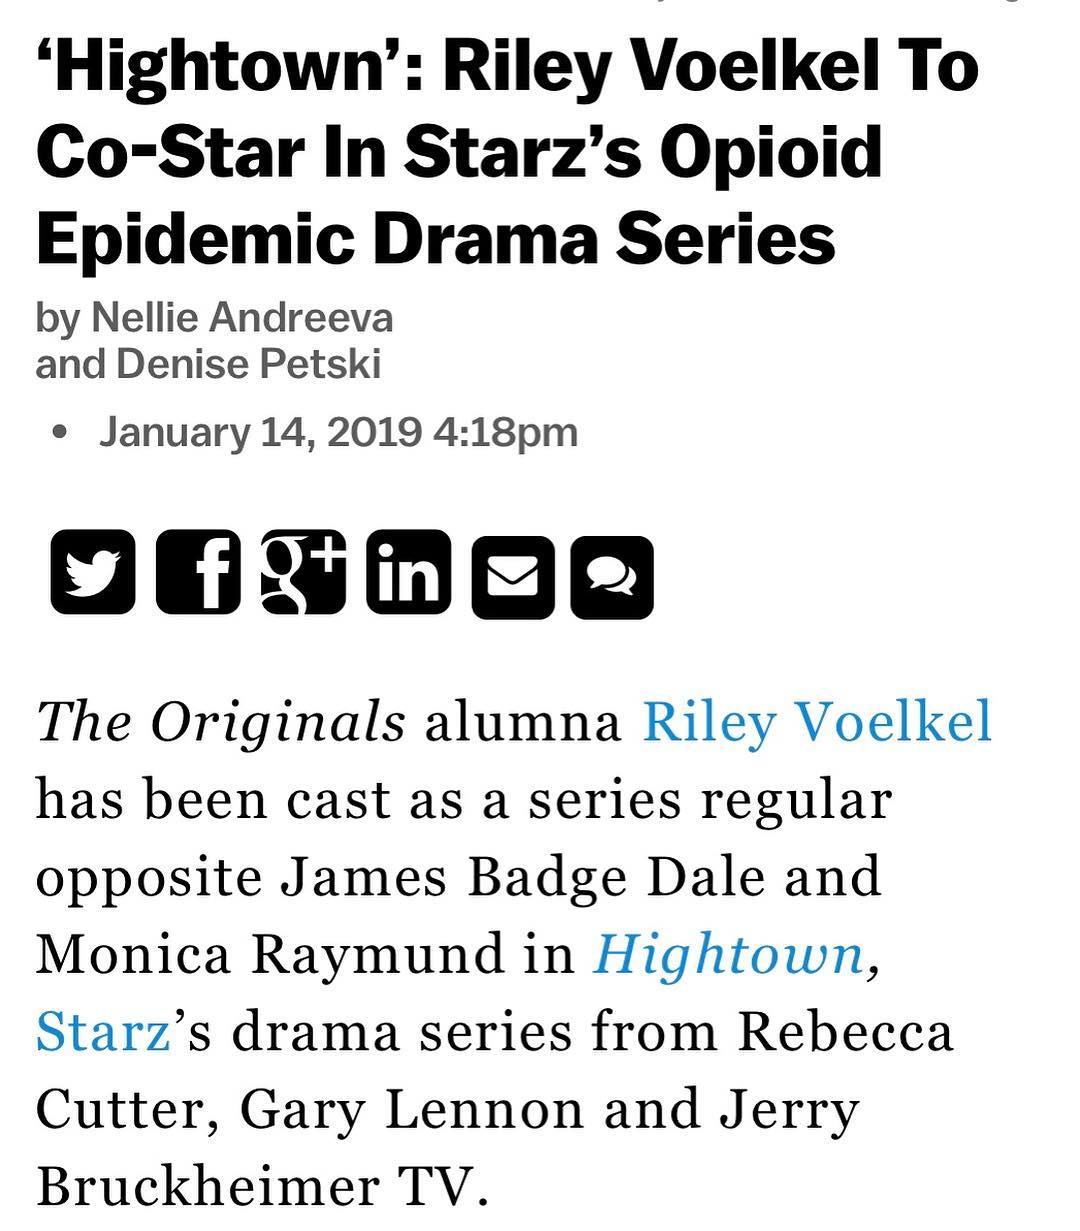Click the 'Hightown' article headline

[x=507, y=152]
